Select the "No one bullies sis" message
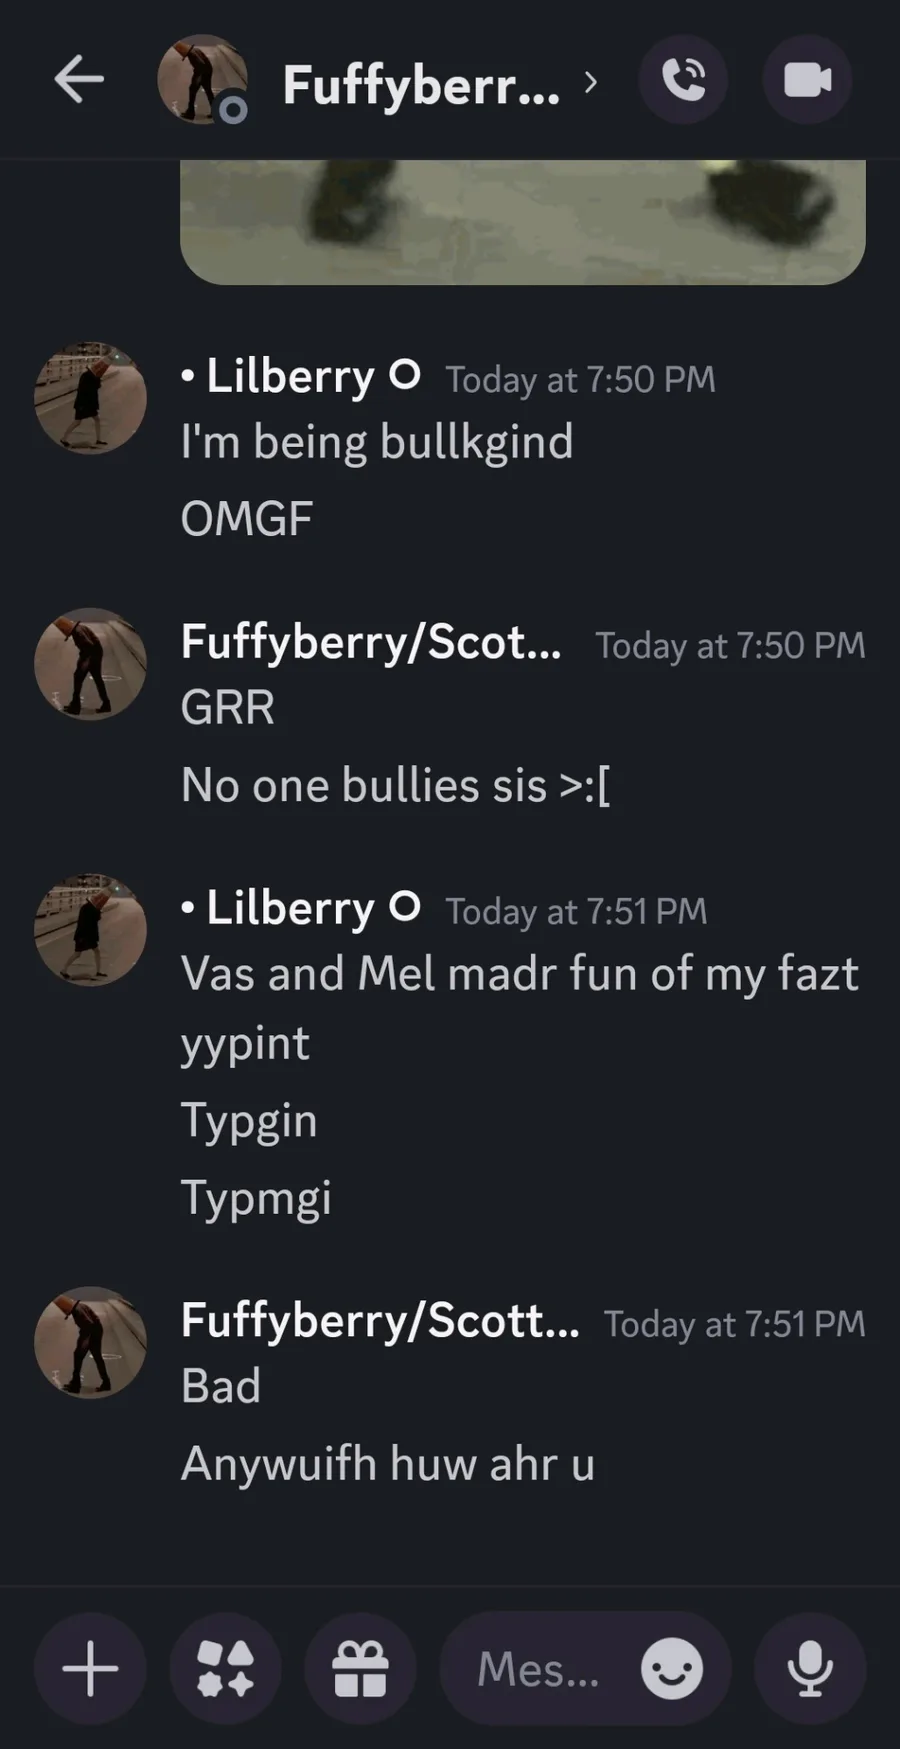900x1749 pixels. pos(396,785)
